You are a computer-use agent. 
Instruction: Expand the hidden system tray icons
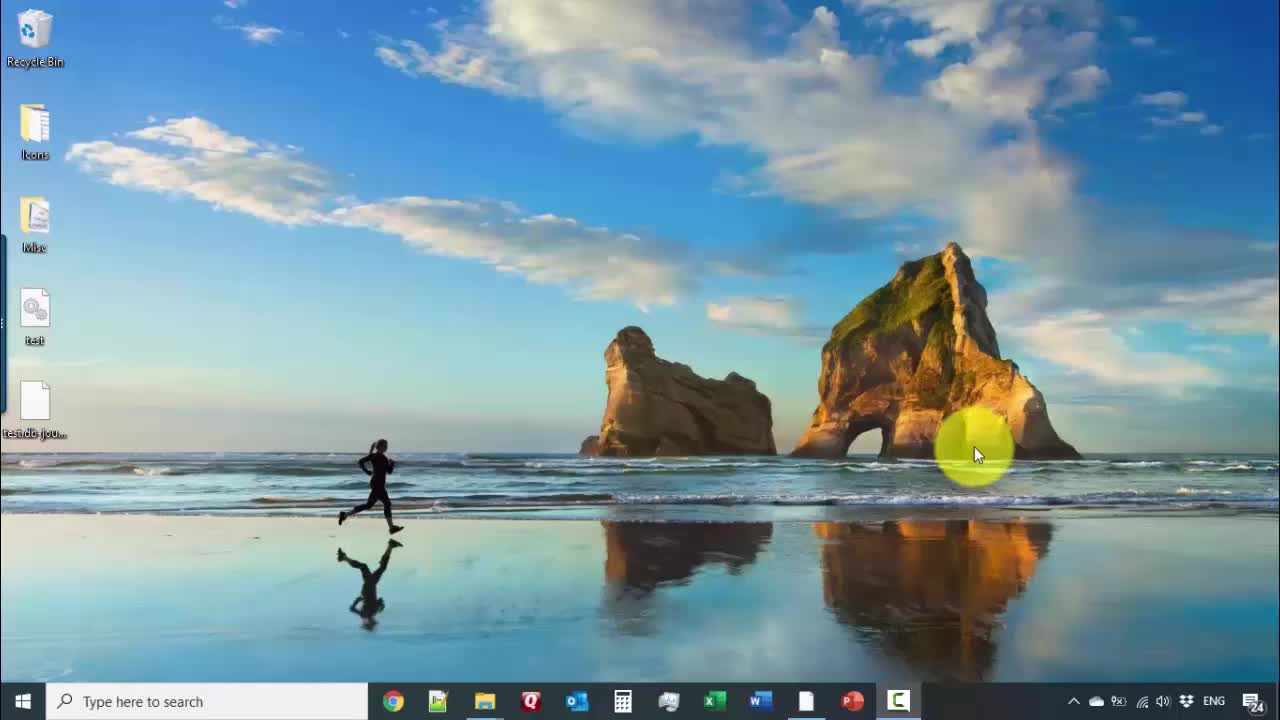point(1073,701)
